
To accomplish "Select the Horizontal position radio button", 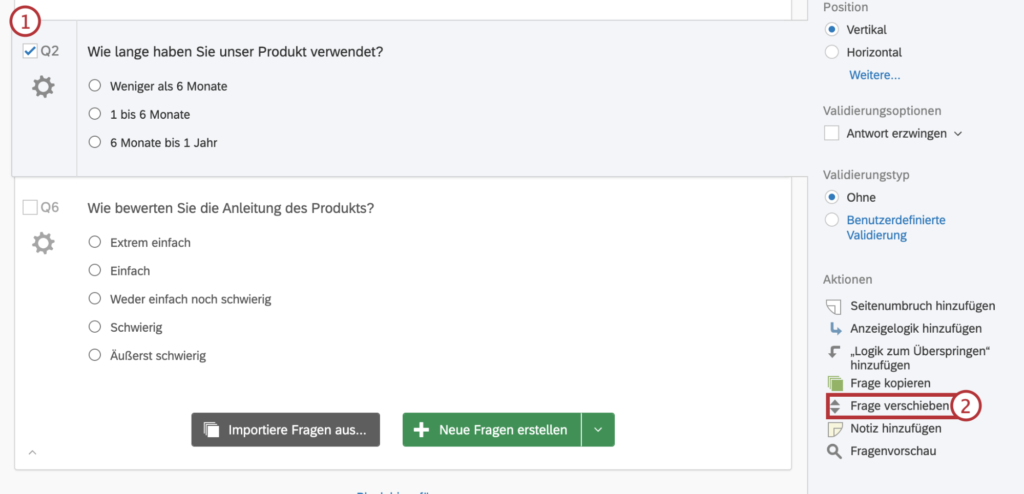I will coord(832,52).
